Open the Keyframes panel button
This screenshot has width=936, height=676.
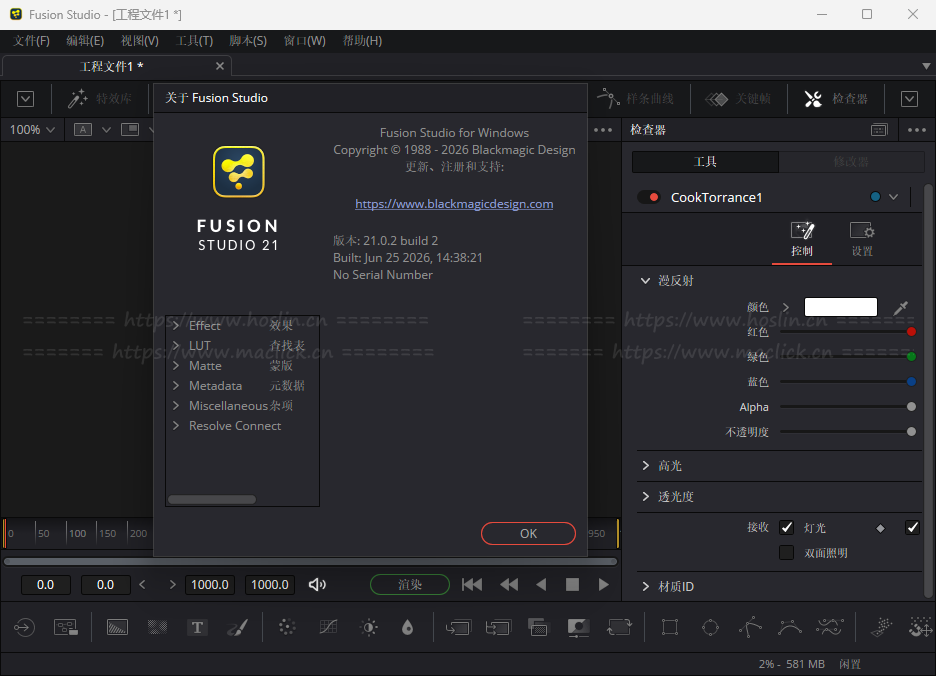[738, 99]
